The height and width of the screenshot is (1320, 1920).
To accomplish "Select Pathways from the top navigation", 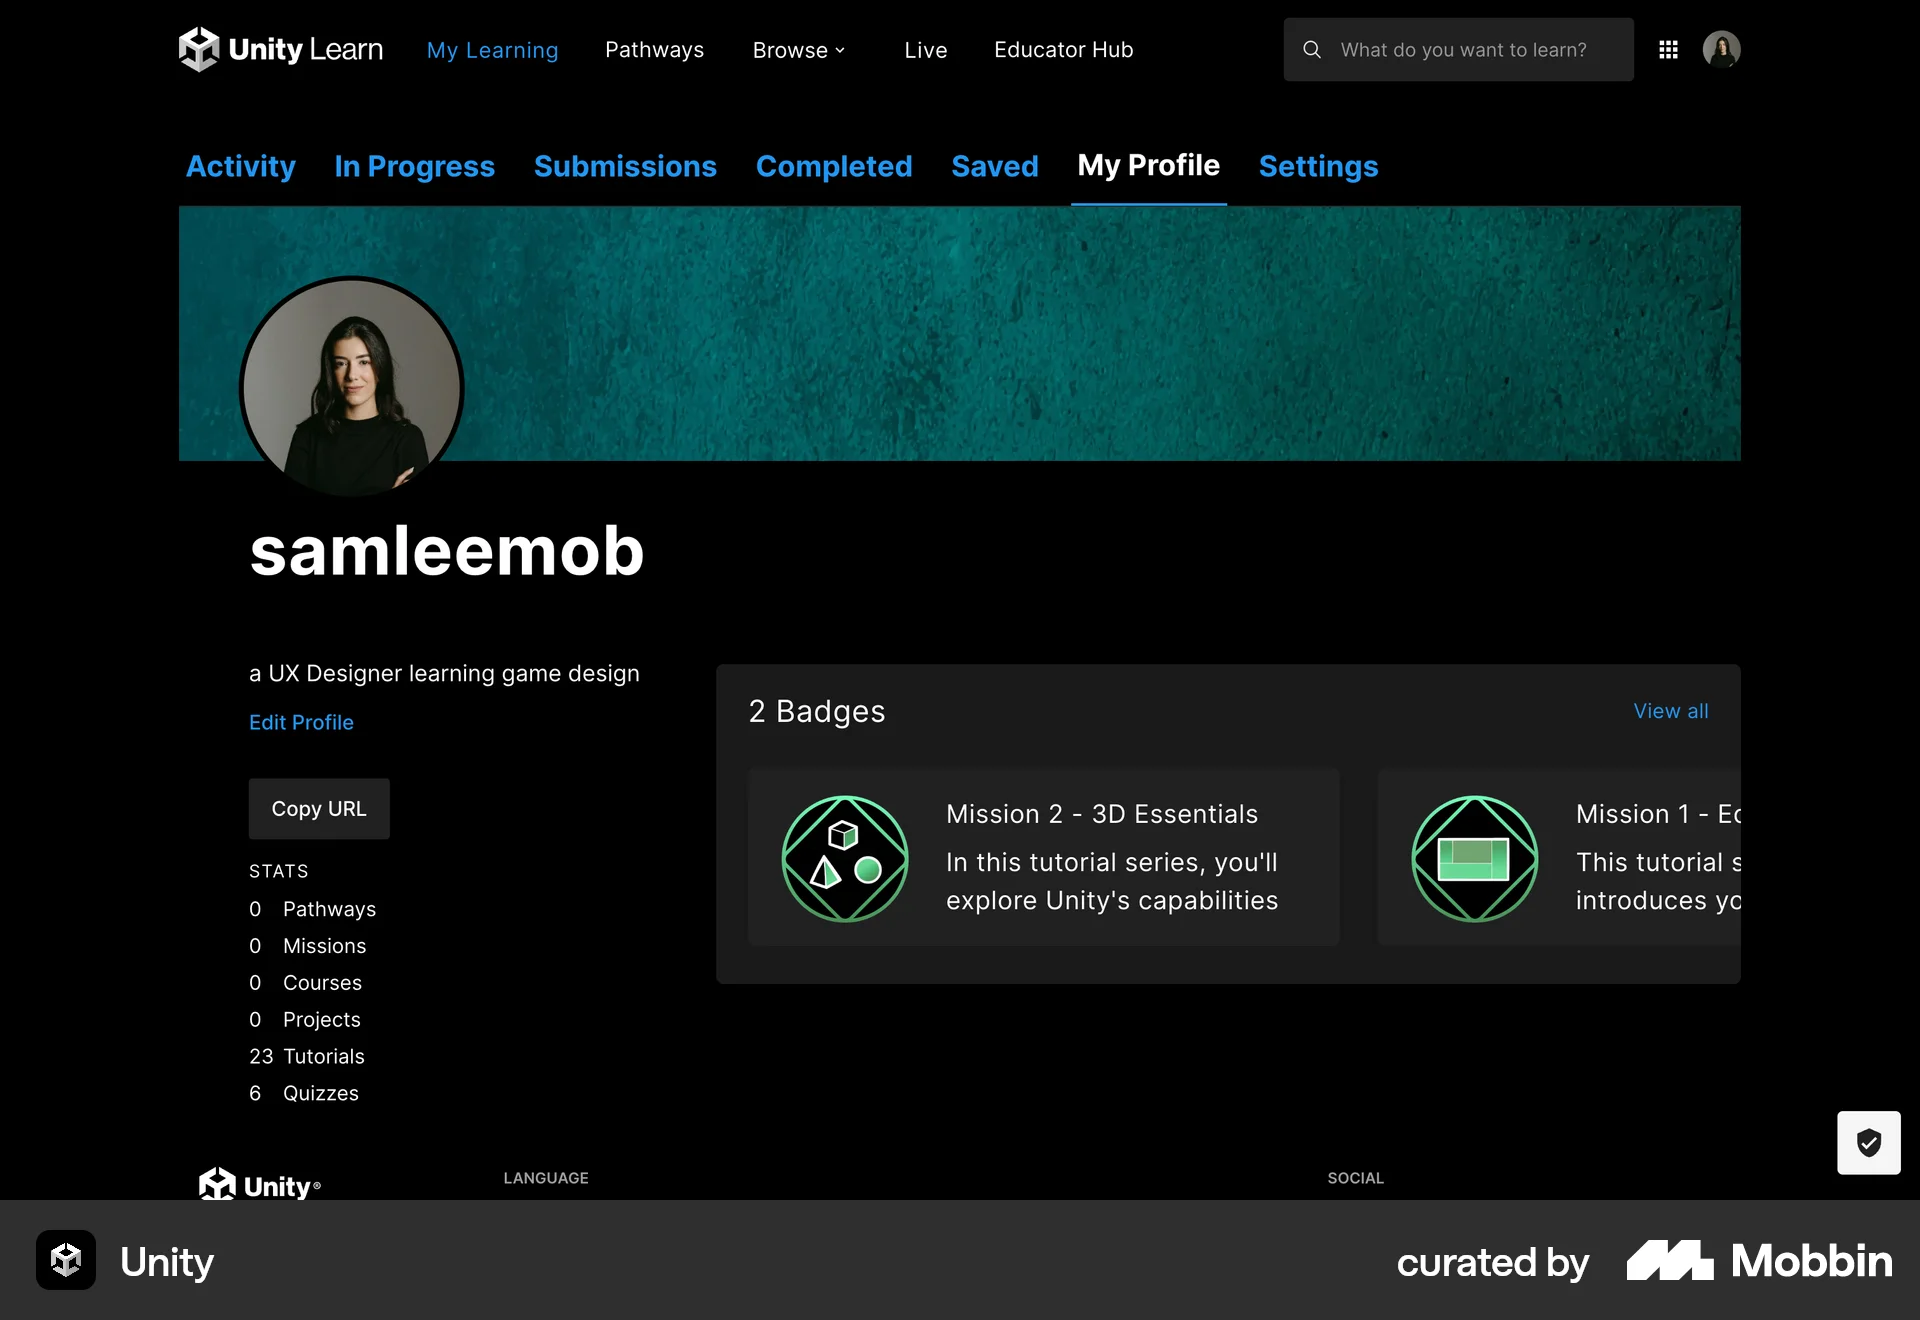I will pyautogui.click(x=655, y=49).
